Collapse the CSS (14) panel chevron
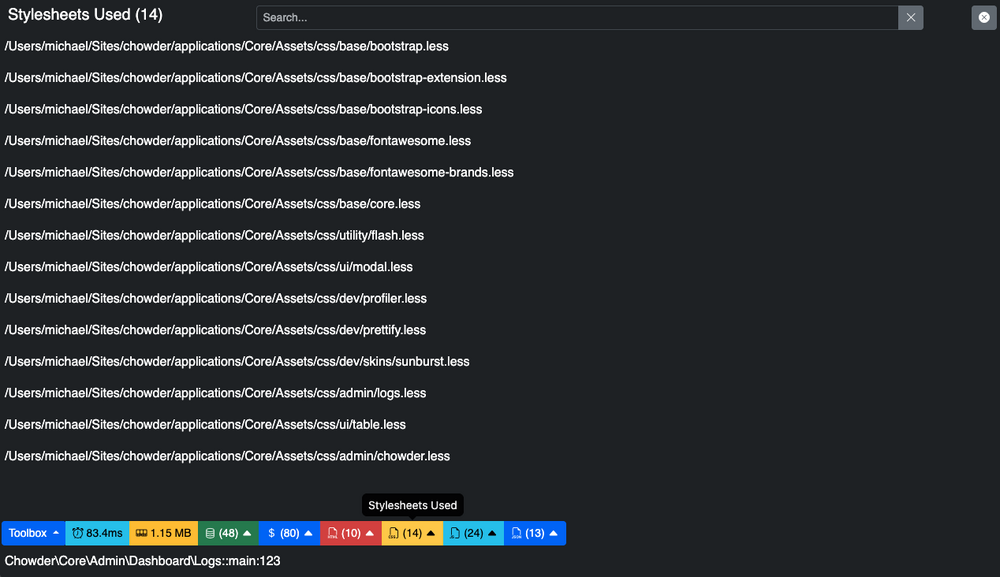This screenshot has width=1000, height=577. 430,533
